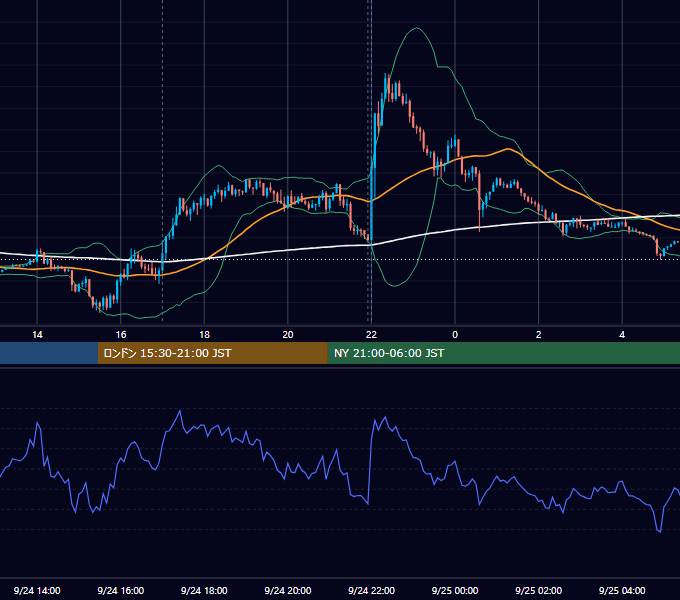The image size is (680, 600).
Task: Click the blue session bar before London
Action: [x=49, y=353]
